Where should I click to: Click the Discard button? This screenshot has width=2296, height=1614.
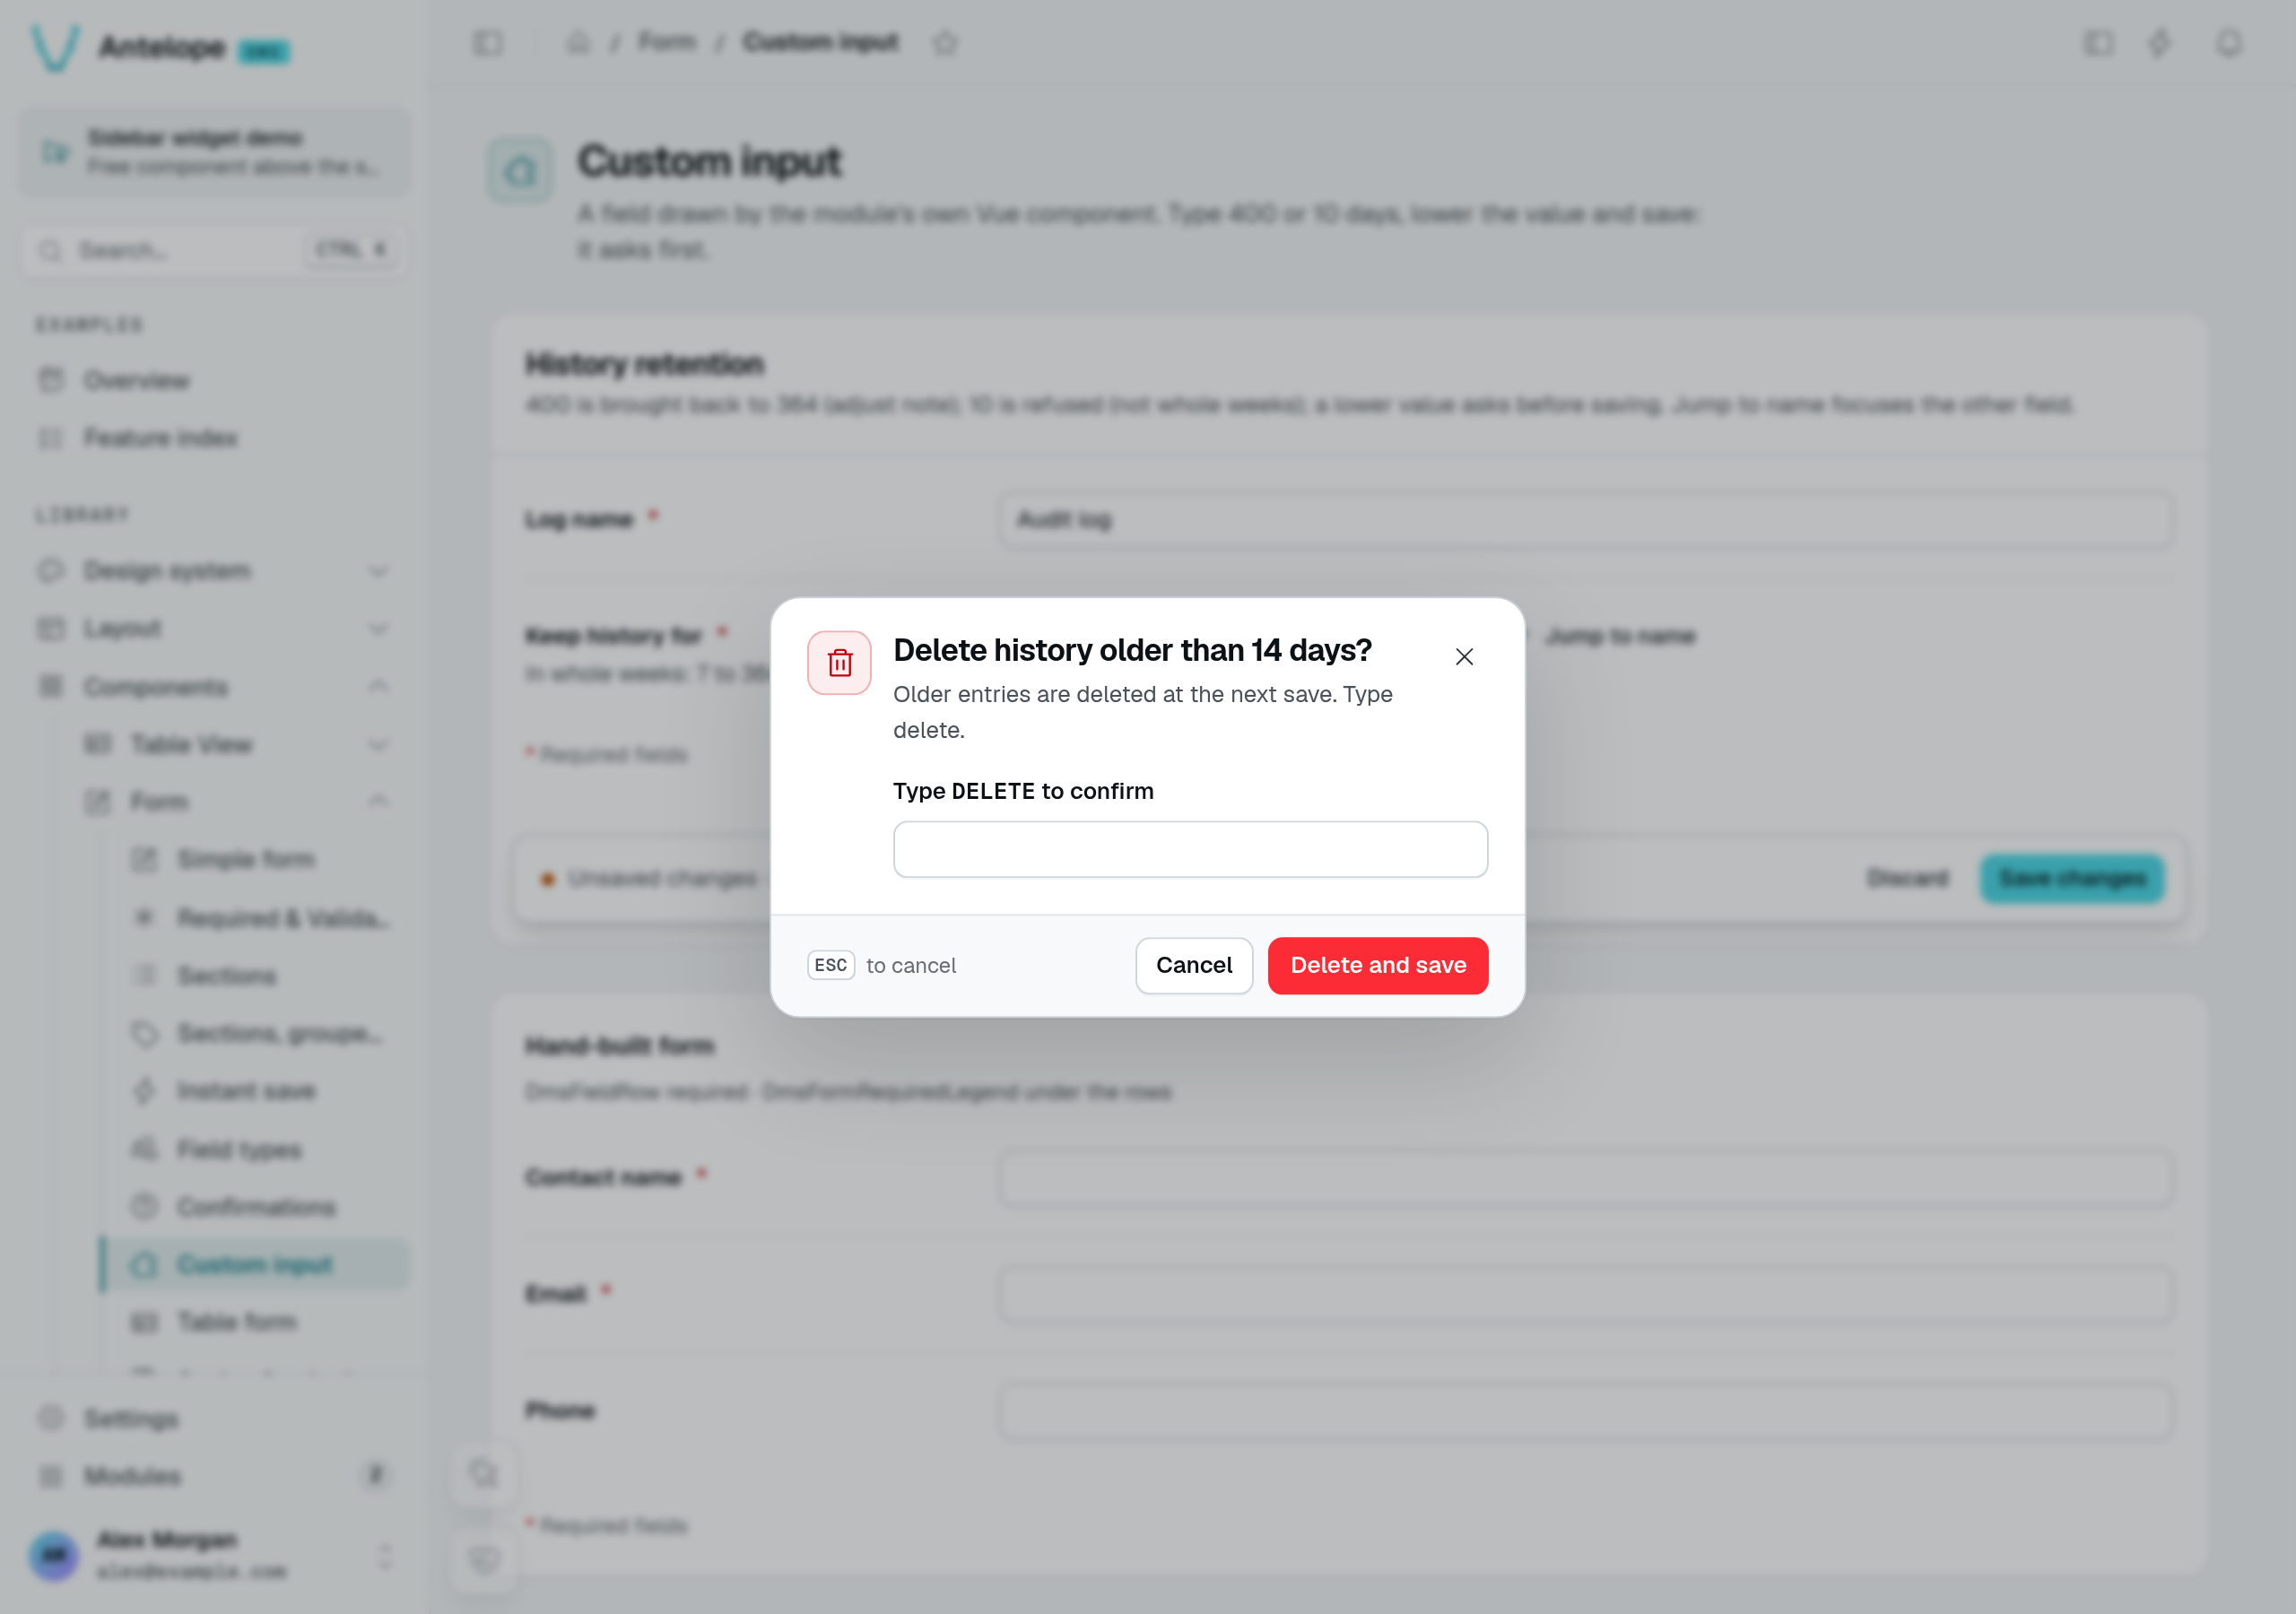[1907, 879]
